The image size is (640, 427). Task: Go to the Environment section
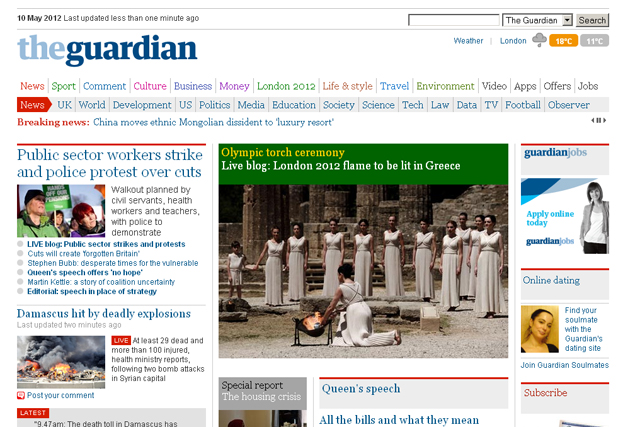445,86
